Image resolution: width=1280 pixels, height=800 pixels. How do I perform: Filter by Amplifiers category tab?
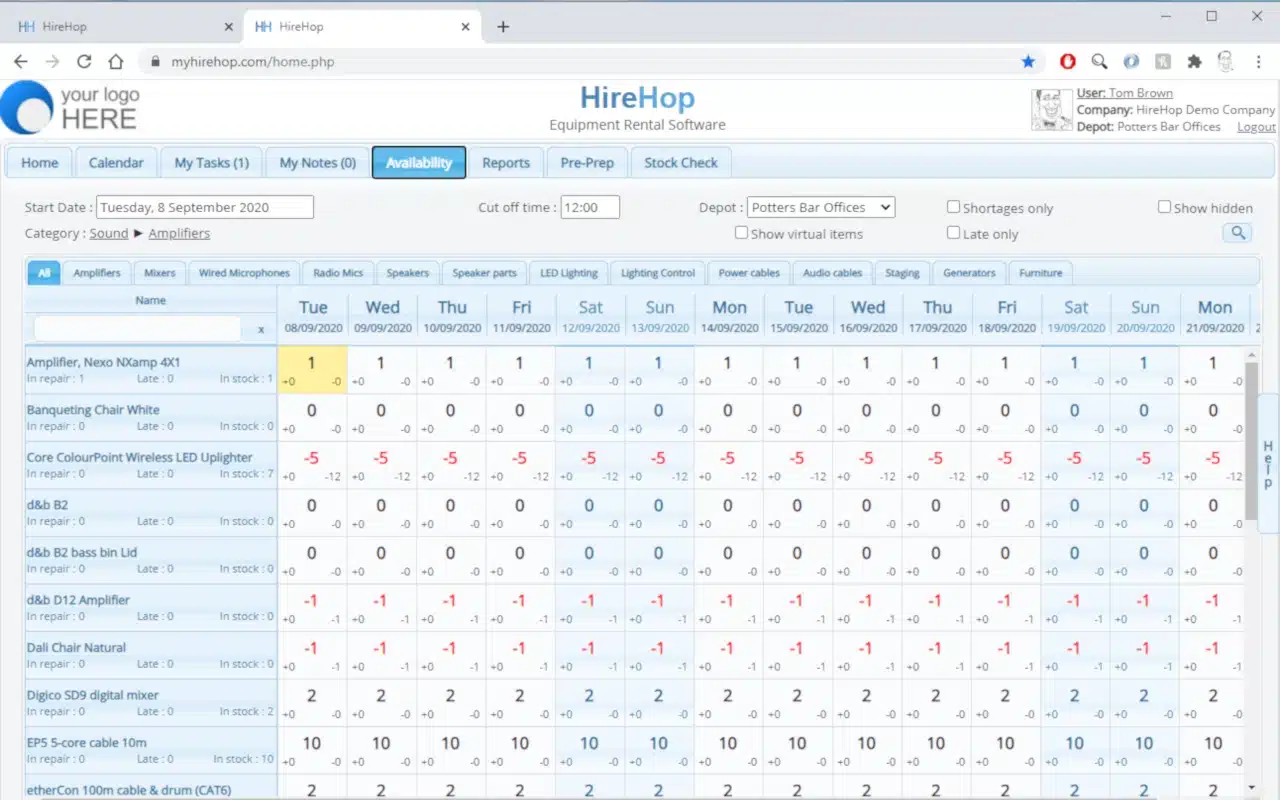pos(97,272)
